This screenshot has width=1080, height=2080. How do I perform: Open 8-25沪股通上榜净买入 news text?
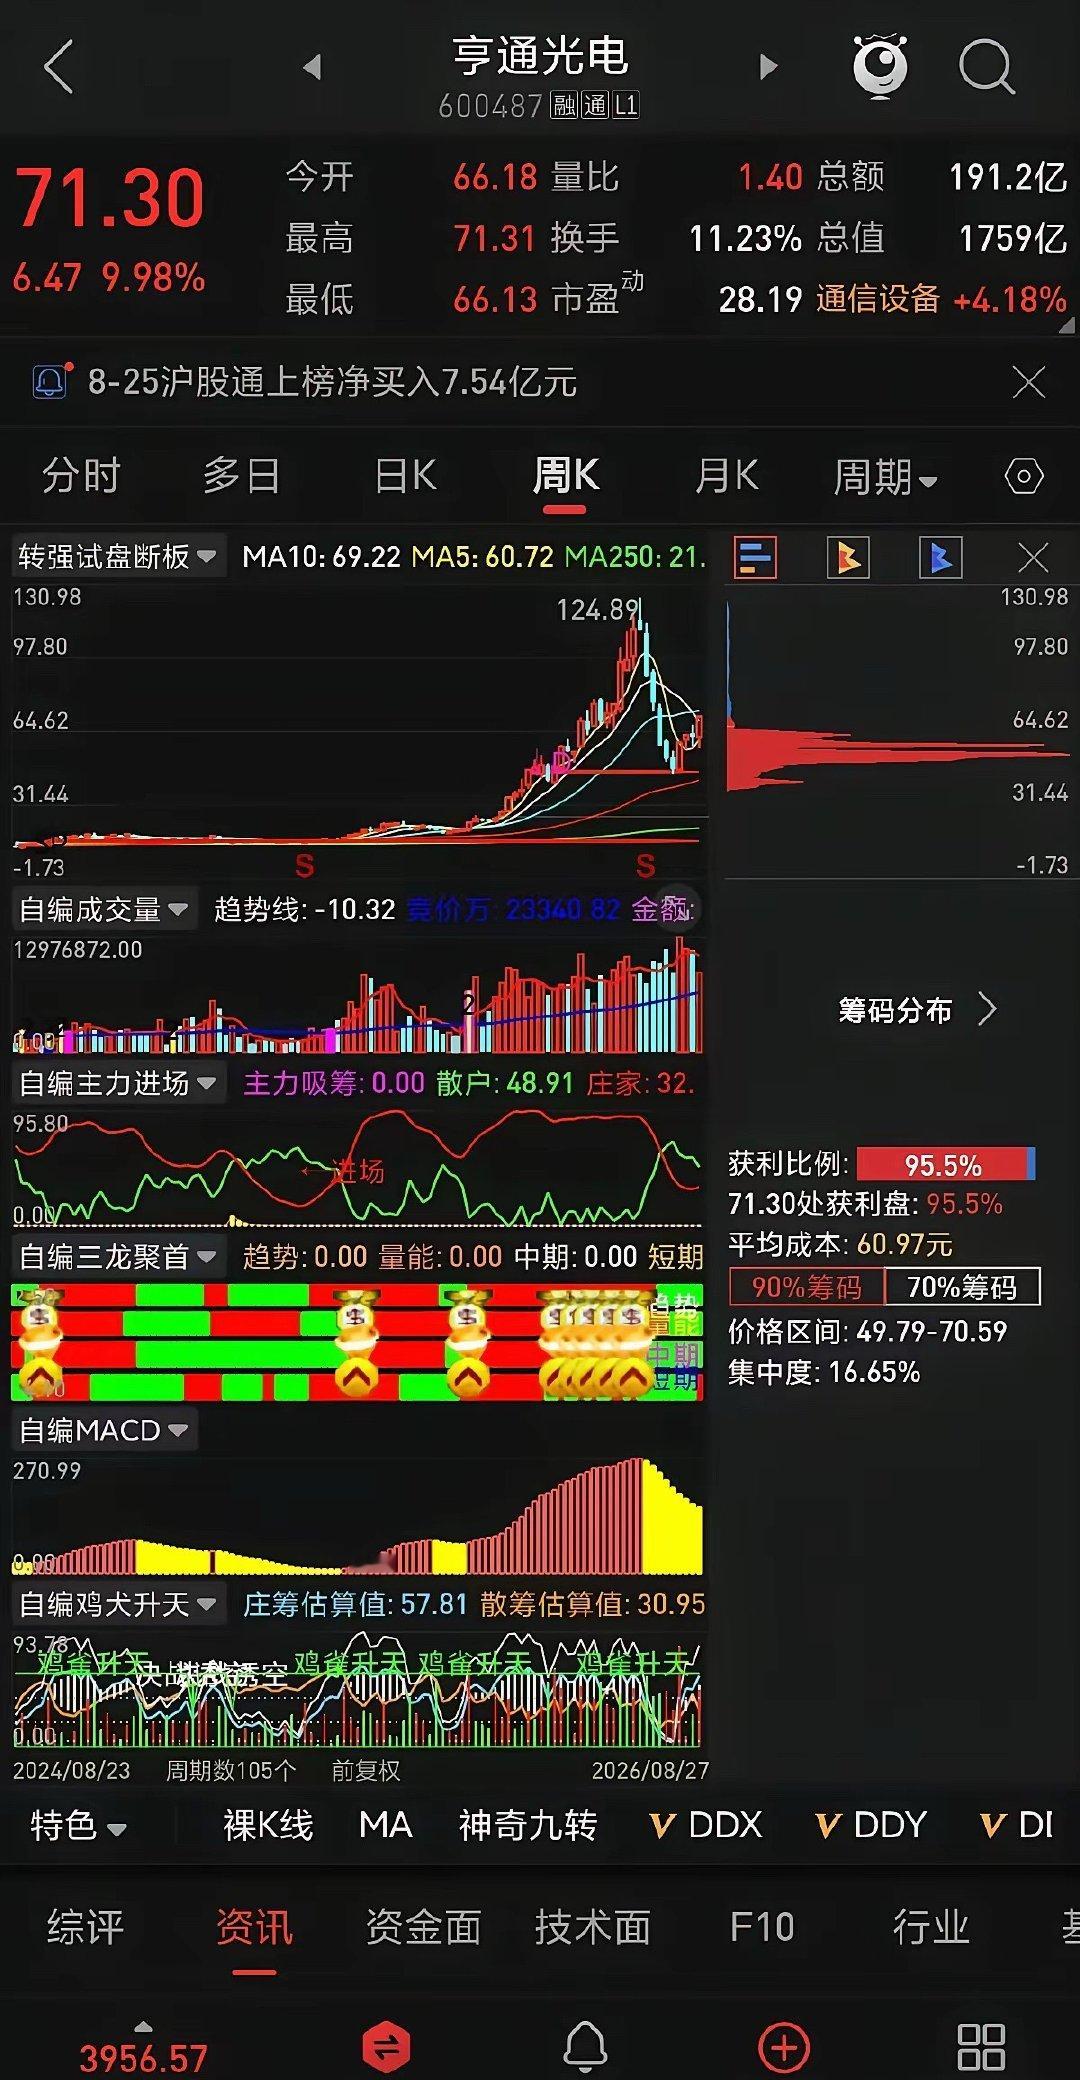tap(332, 382)
